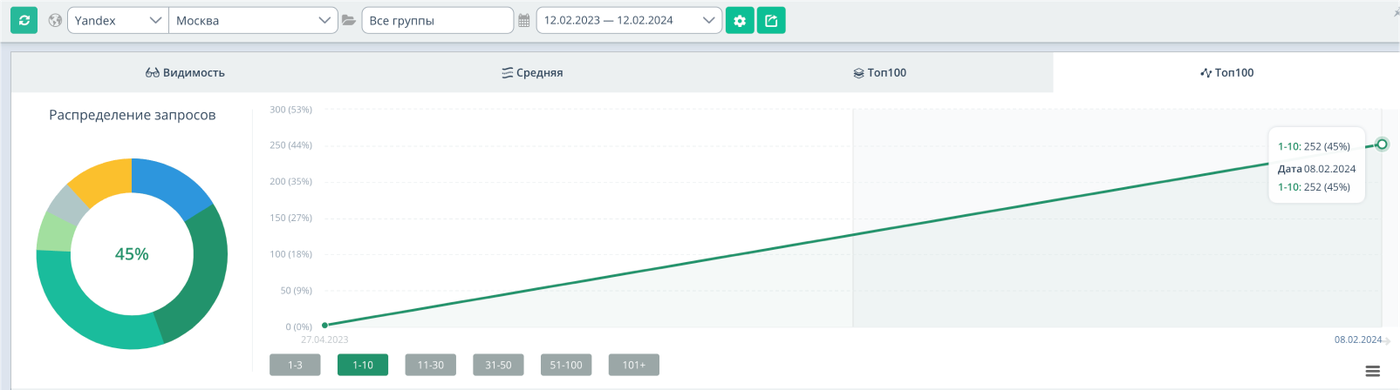Open the date range dropdown 12.02.2023 — 12.02.2024
This screenshot has width=1400, height=390.
(x=629, y=20)
